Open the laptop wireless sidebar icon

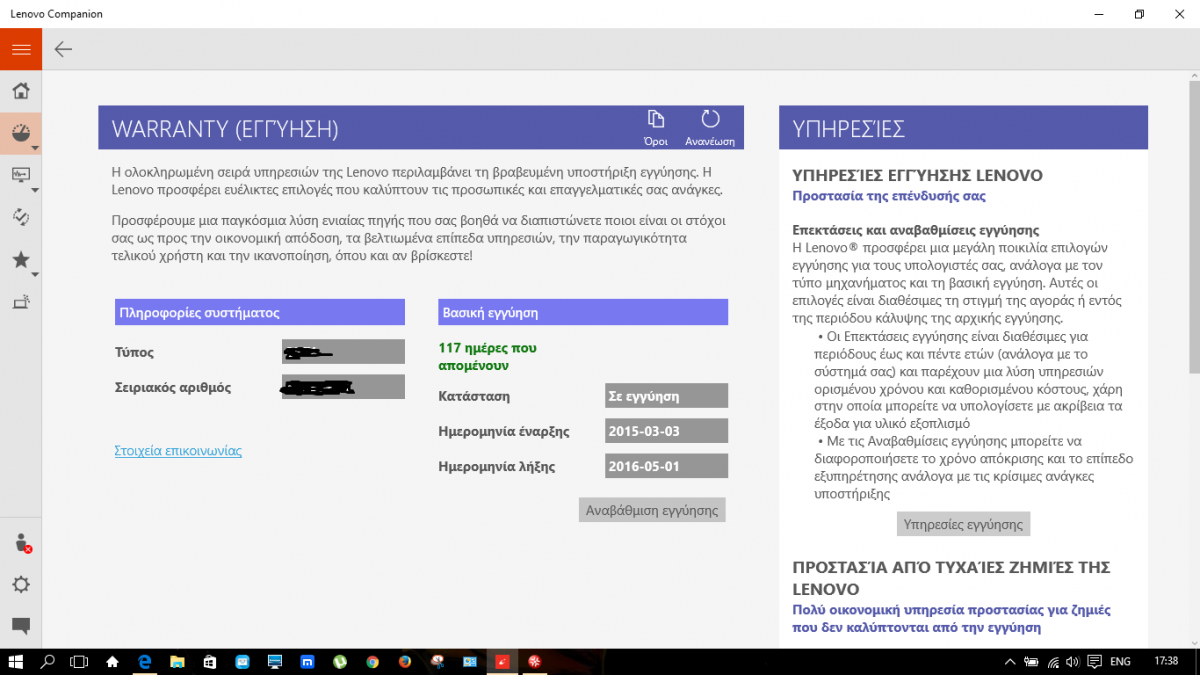20,301
